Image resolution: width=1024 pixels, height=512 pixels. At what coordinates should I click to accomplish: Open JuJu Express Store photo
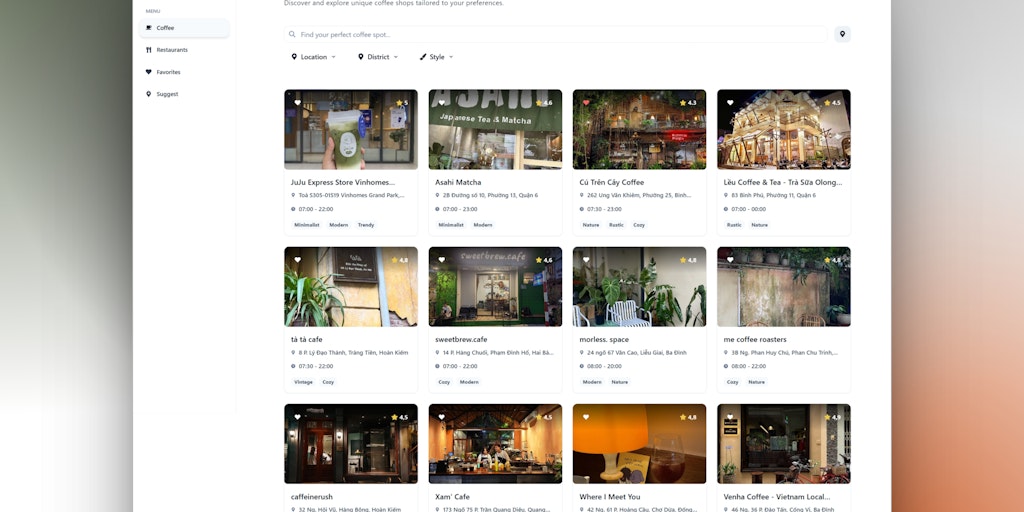[351, 129]
